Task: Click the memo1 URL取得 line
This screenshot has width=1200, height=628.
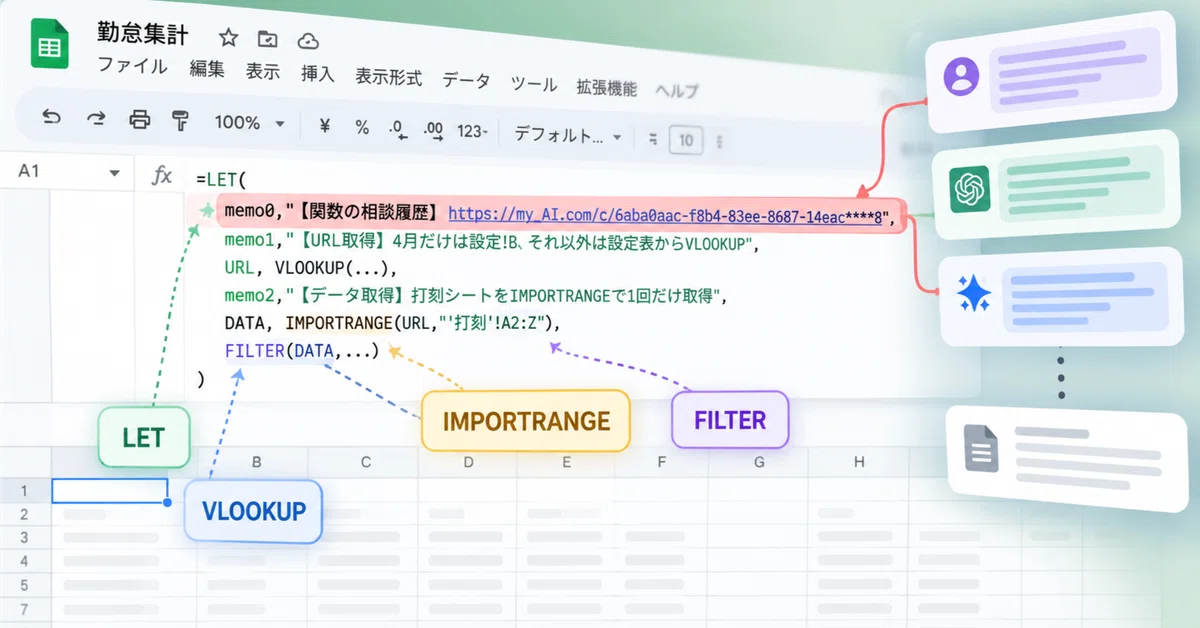Action: coord(492,241)
